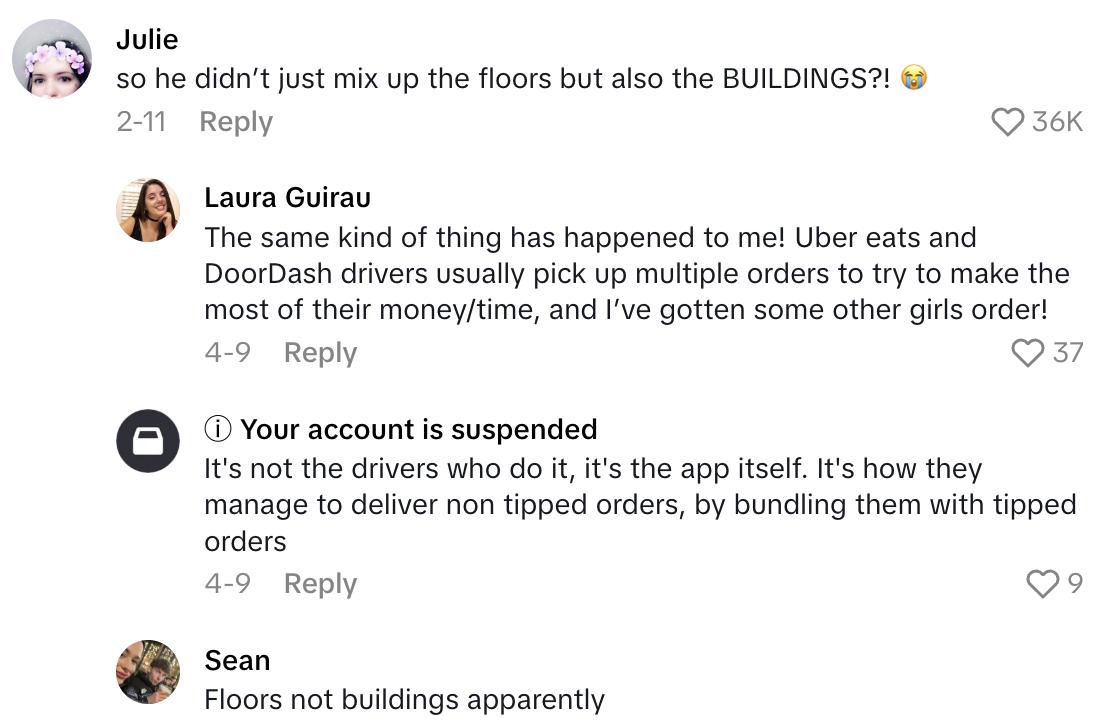
Task: Click the 37 like count on Laura's comment
Action: point(1070,352)
